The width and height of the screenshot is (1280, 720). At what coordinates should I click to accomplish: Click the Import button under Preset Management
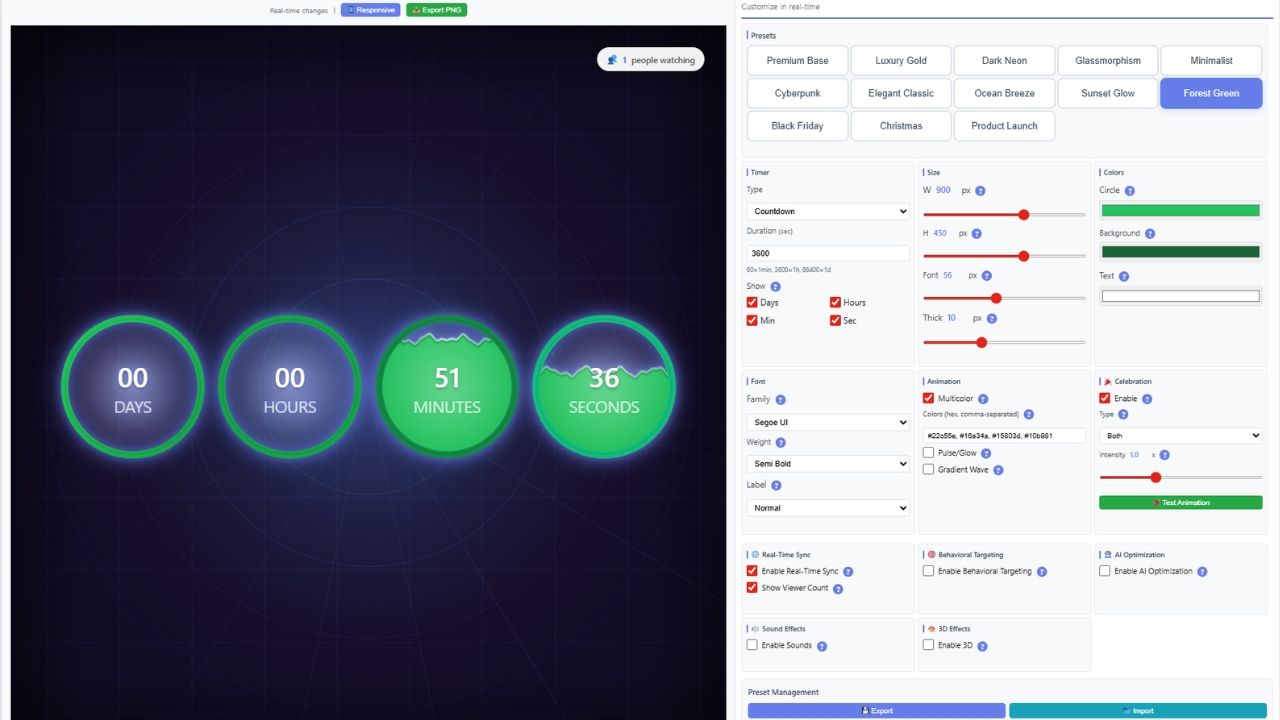(1138, 711)
